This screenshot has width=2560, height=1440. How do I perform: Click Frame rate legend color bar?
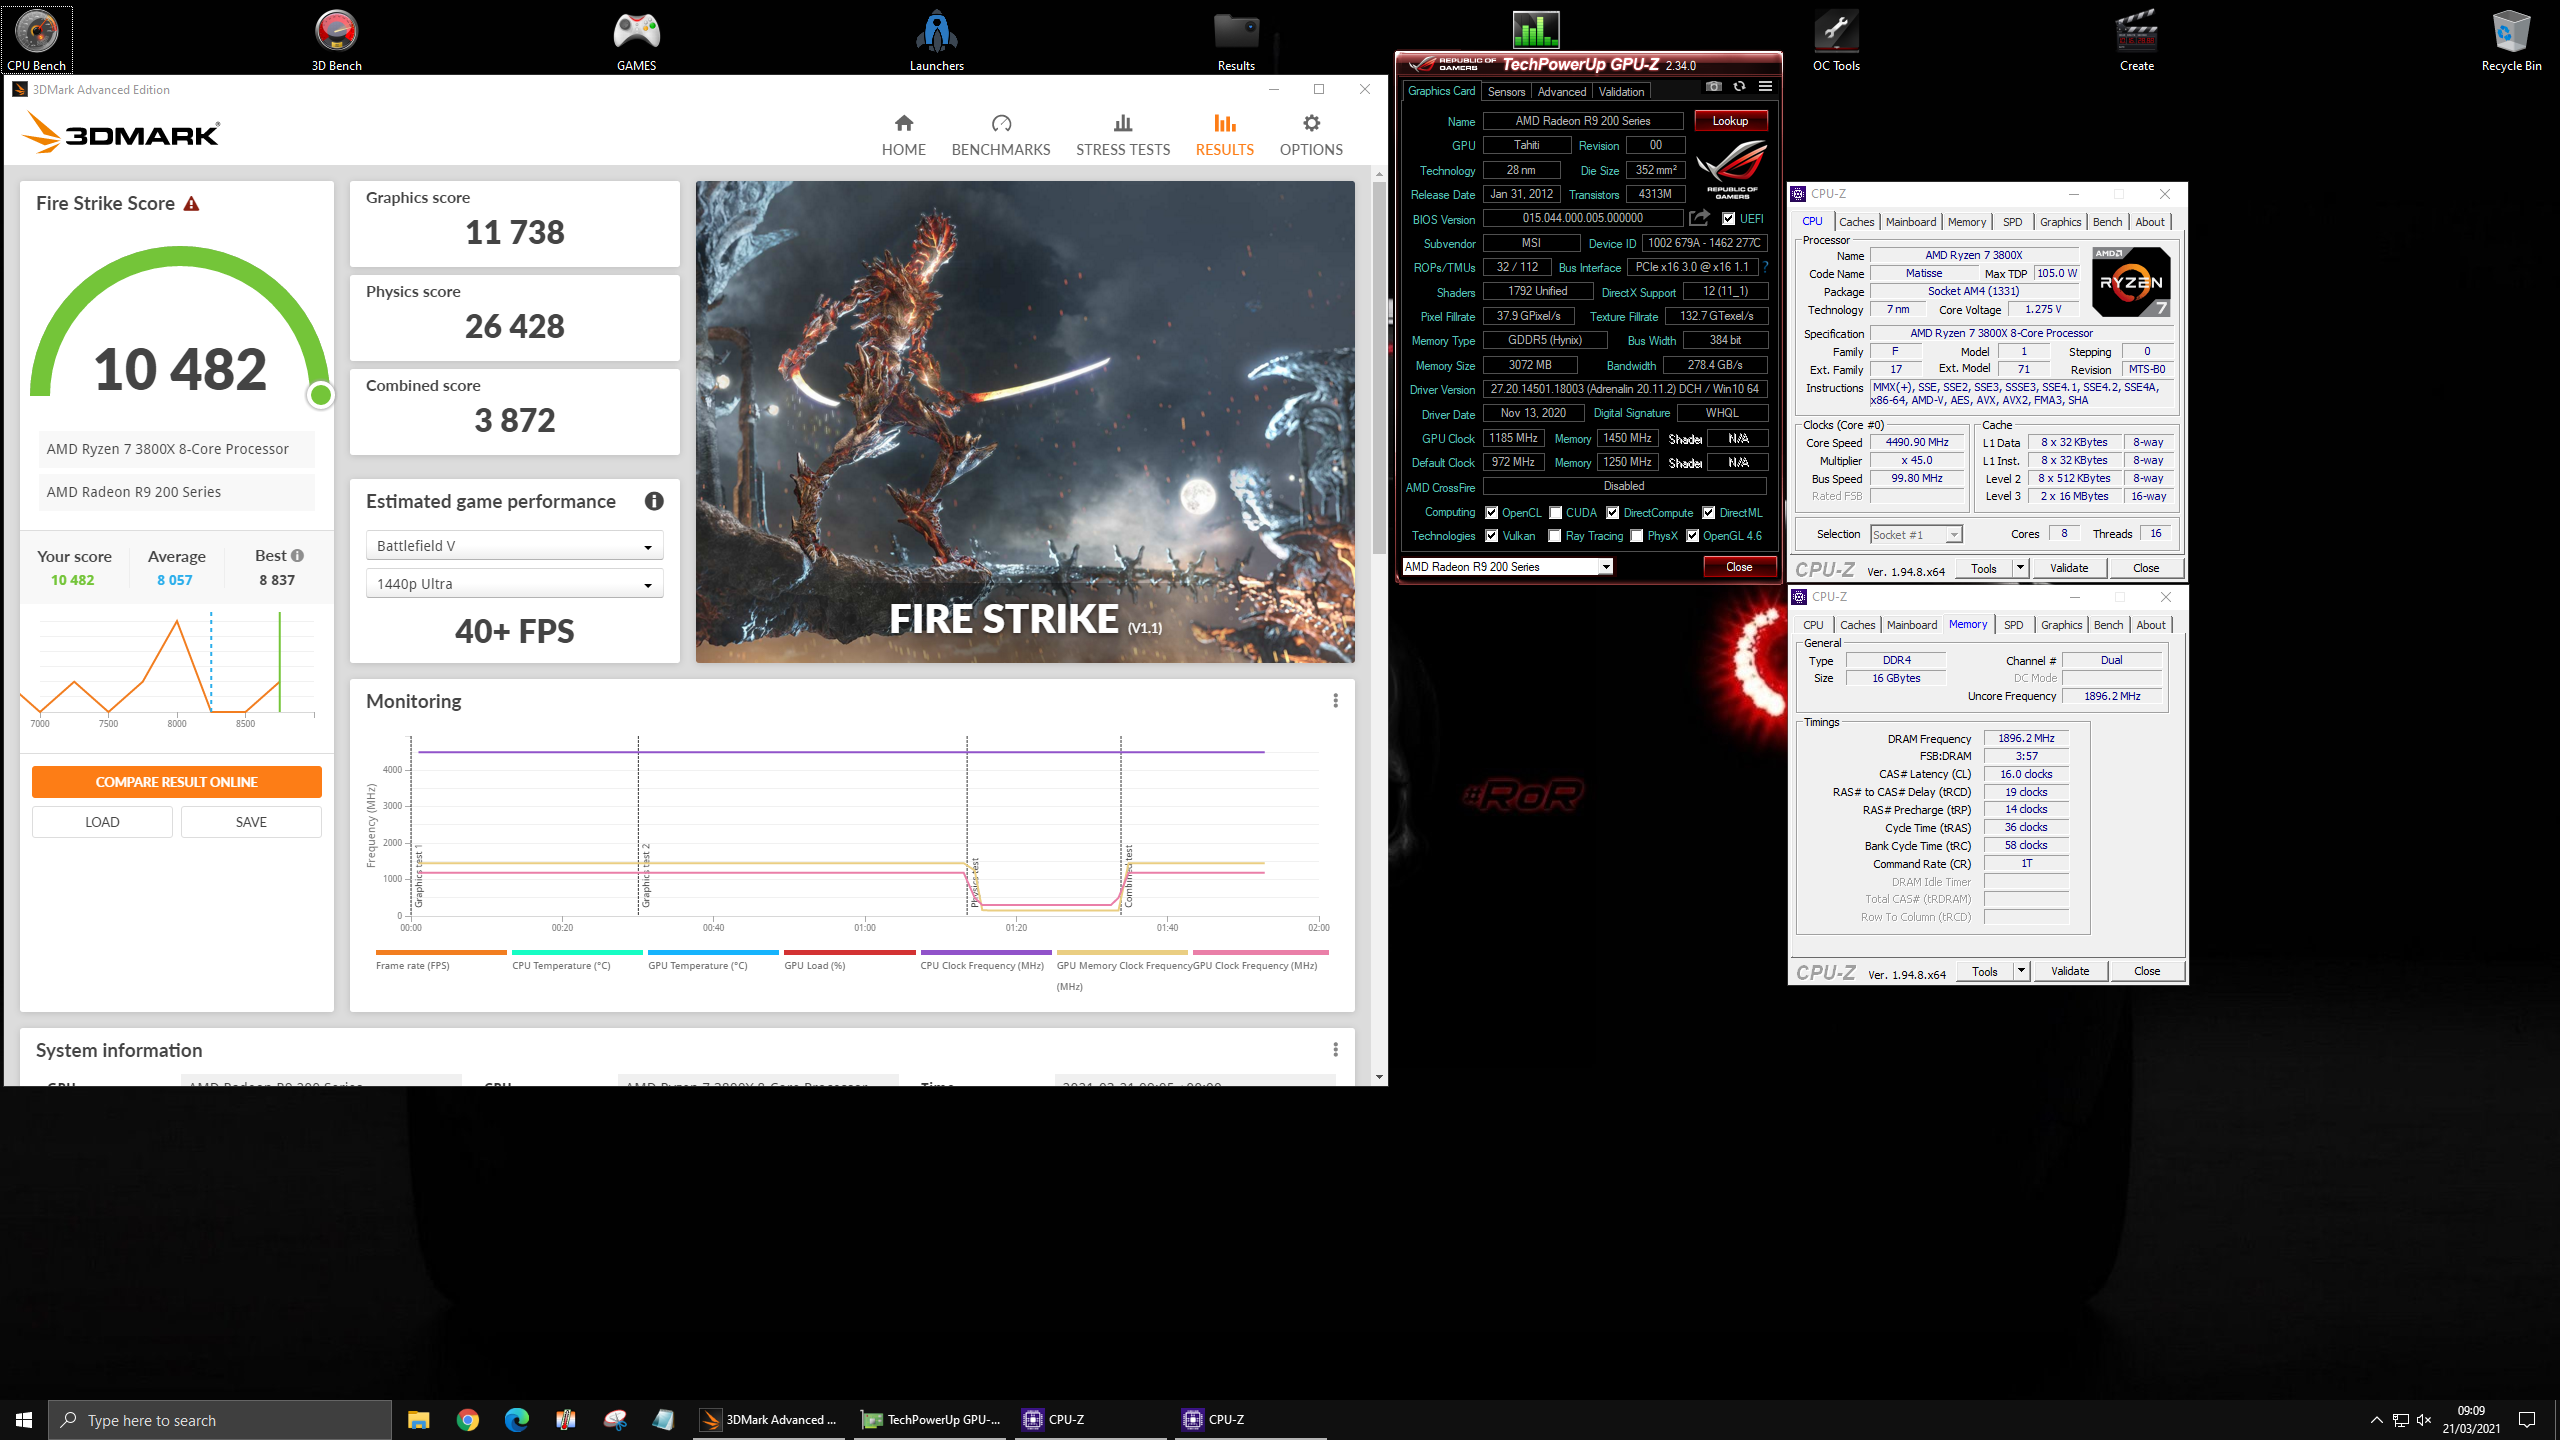[441, 952]
